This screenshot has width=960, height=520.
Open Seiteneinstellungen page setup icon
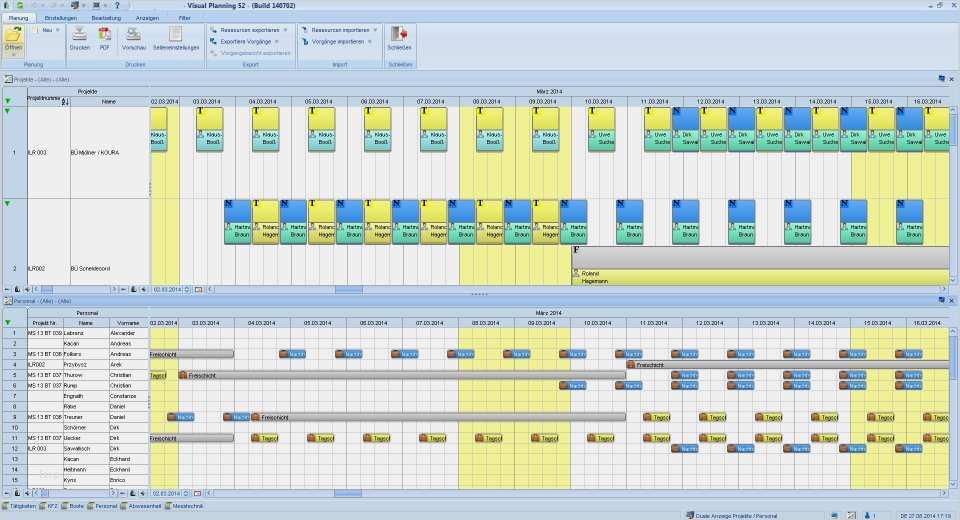click(x=176, y=34)
